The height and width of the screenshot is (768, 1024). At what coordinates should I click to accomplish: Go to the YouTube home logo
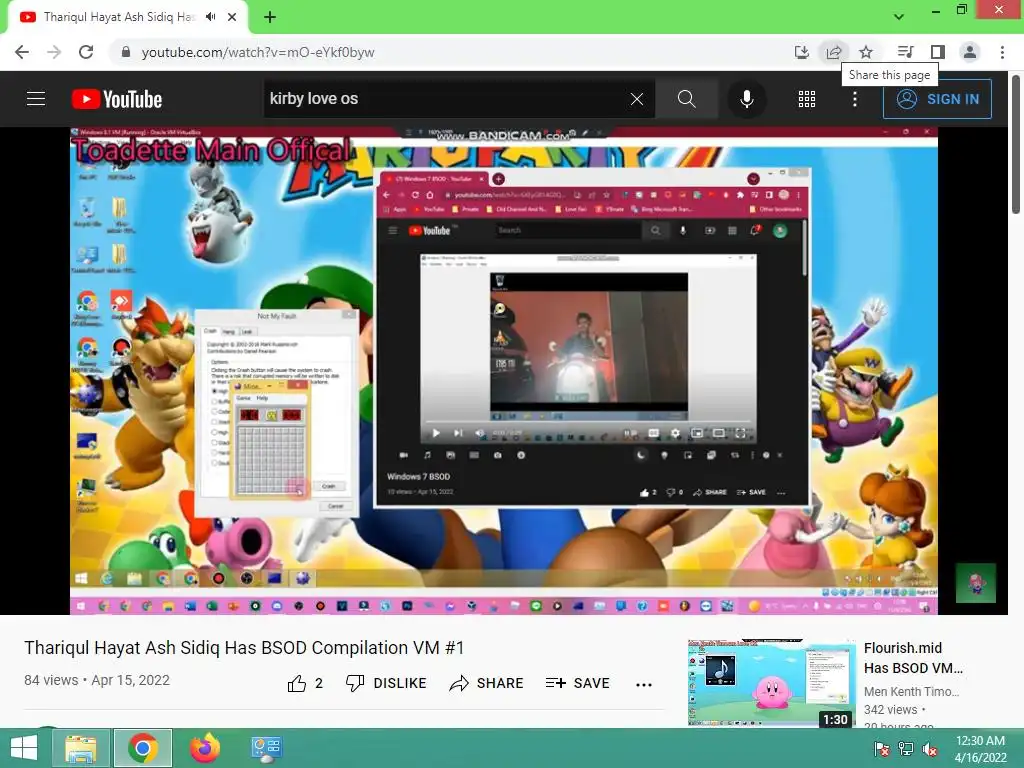(x=117, y=99)
